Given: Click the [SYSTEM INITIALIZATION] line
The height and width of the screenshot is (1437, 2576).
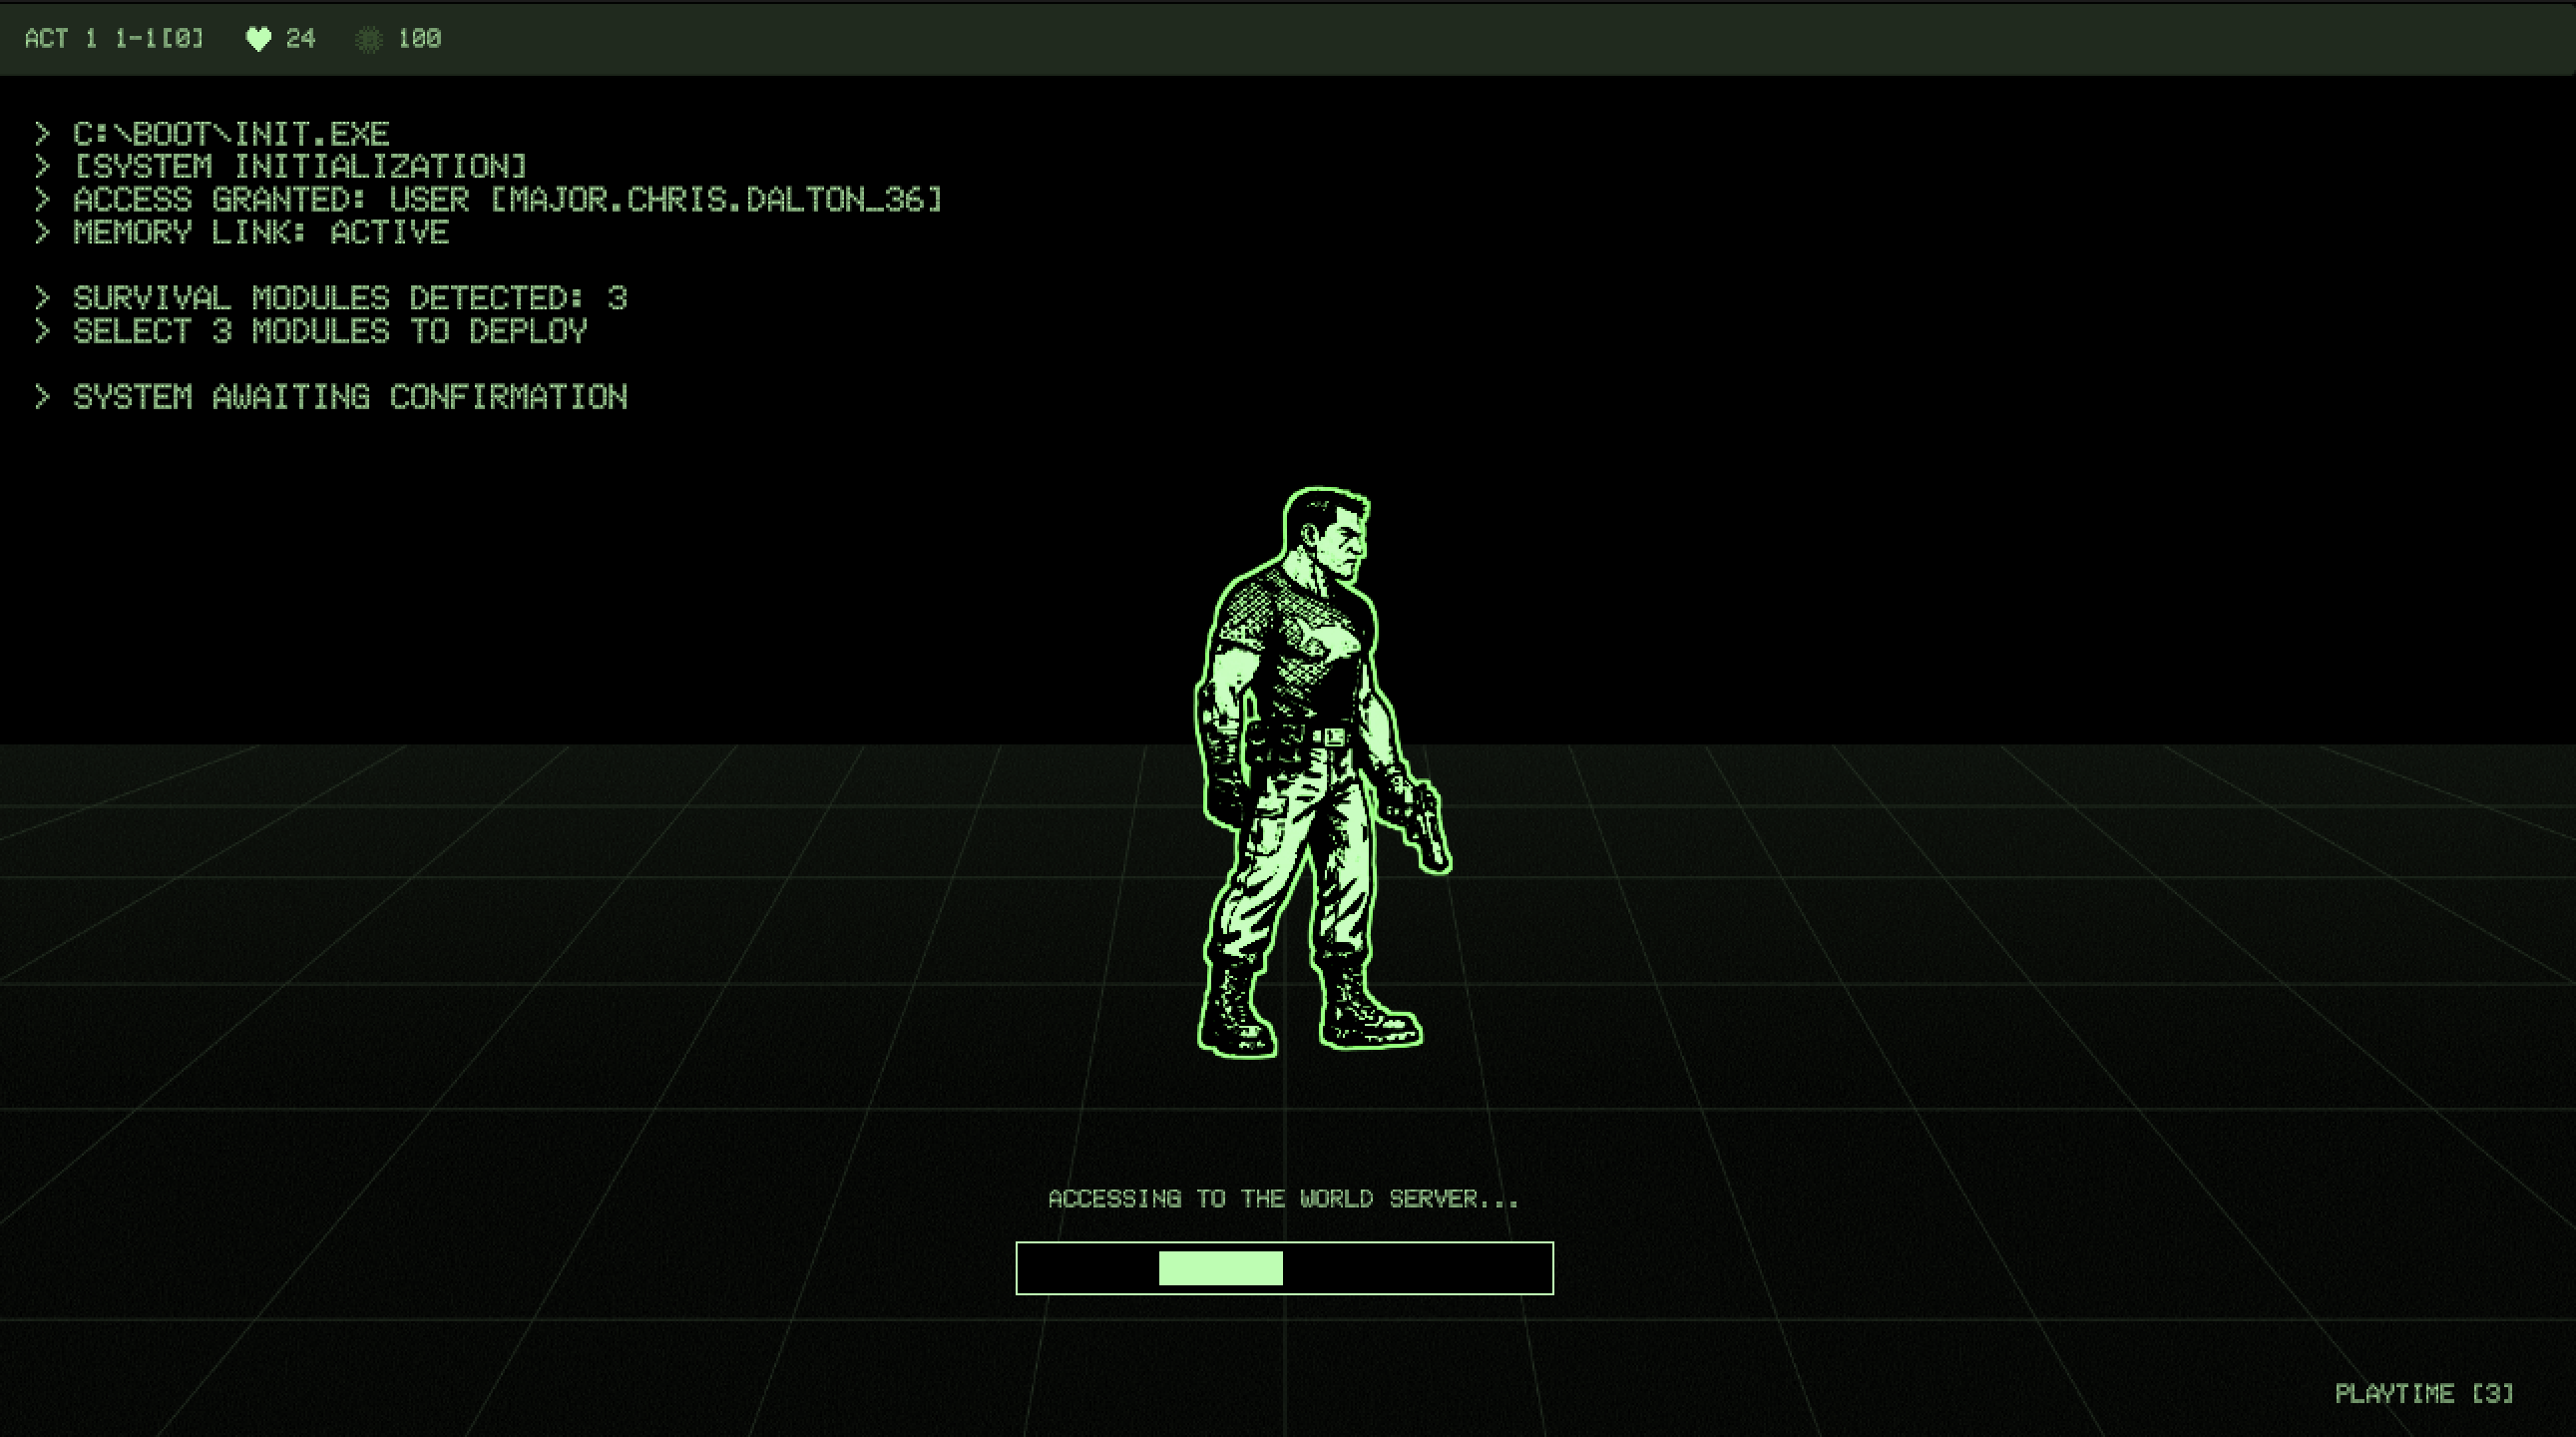Looking at the screenshot, I should click(x=300, y=166).
